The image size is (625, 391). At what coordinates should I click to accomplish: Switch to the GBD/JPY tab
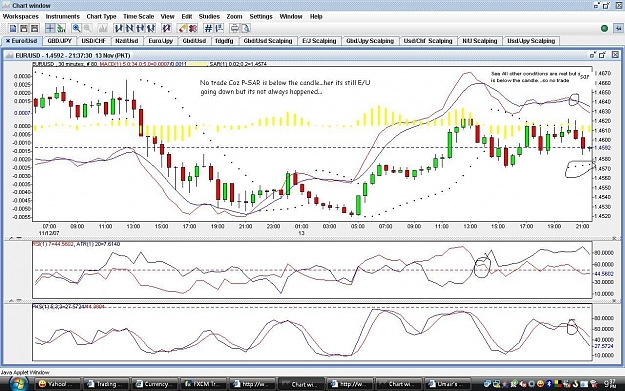click(x=59, y=41)
